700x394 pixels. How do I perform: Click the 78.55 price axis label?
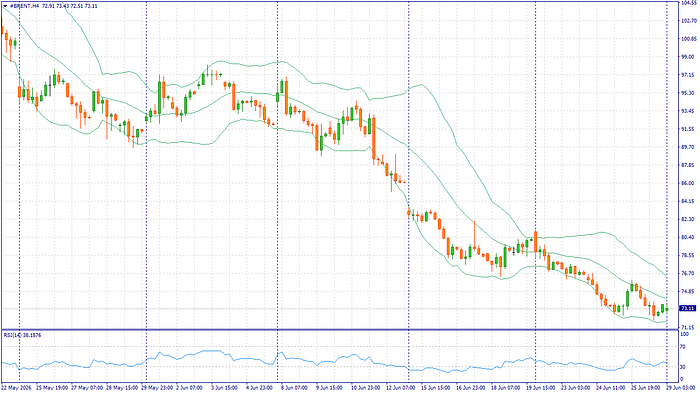tap(688, 255)
